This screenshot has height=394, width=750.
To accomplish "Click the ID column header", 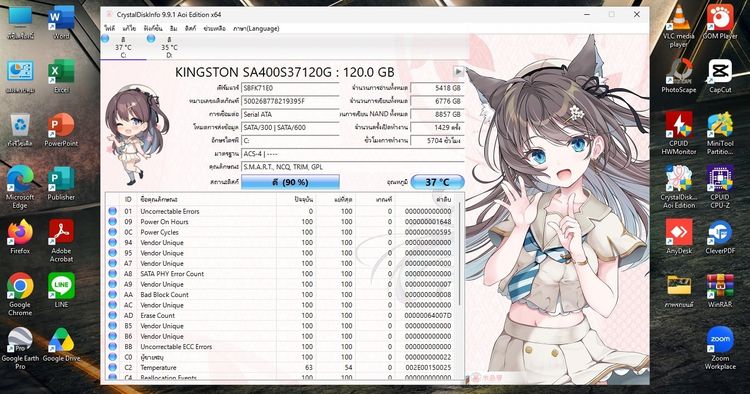I will tap(128, 199).
